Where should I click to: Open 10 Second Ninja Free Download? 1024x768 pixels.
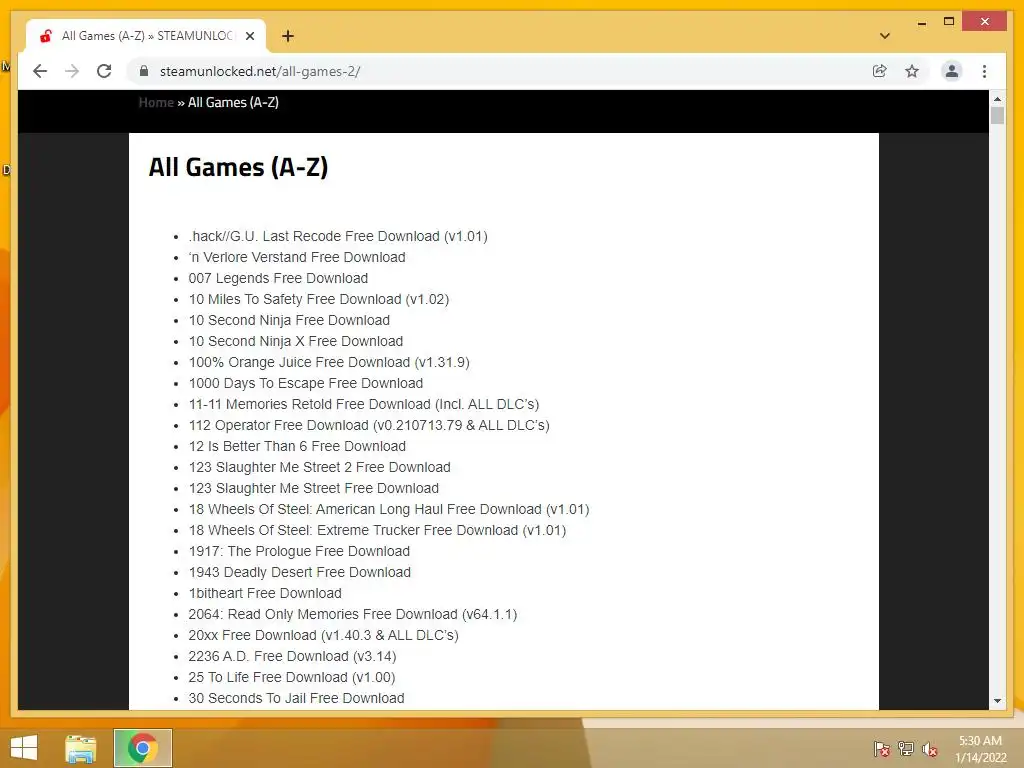[289, 320]
